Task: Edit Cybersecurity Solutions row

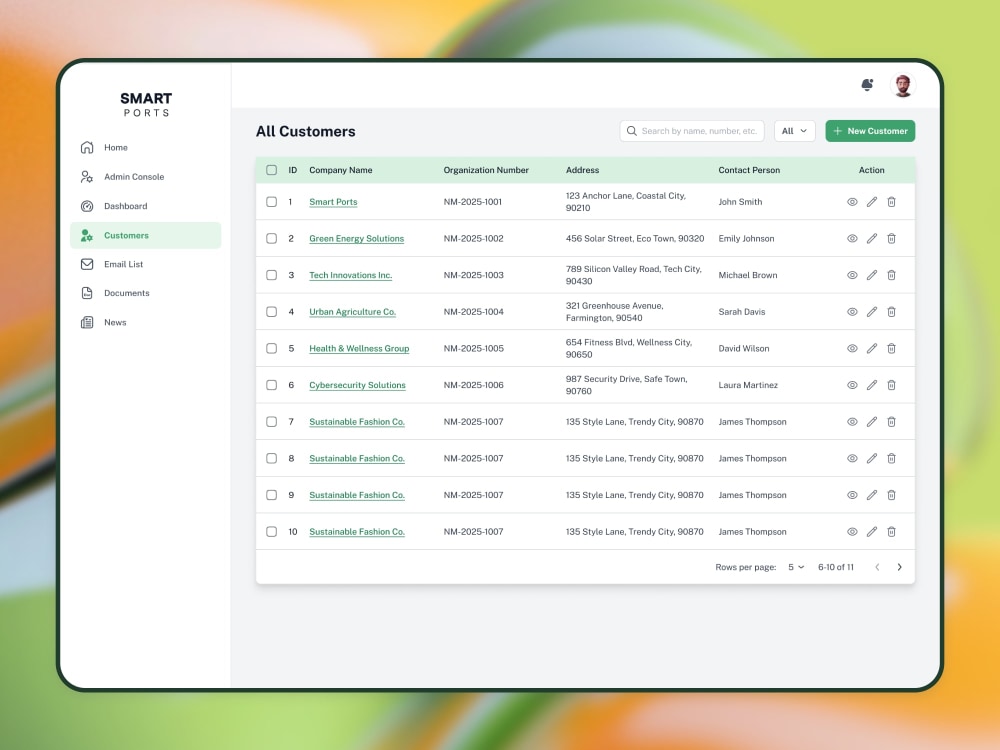Action: [x=872, y=385]
